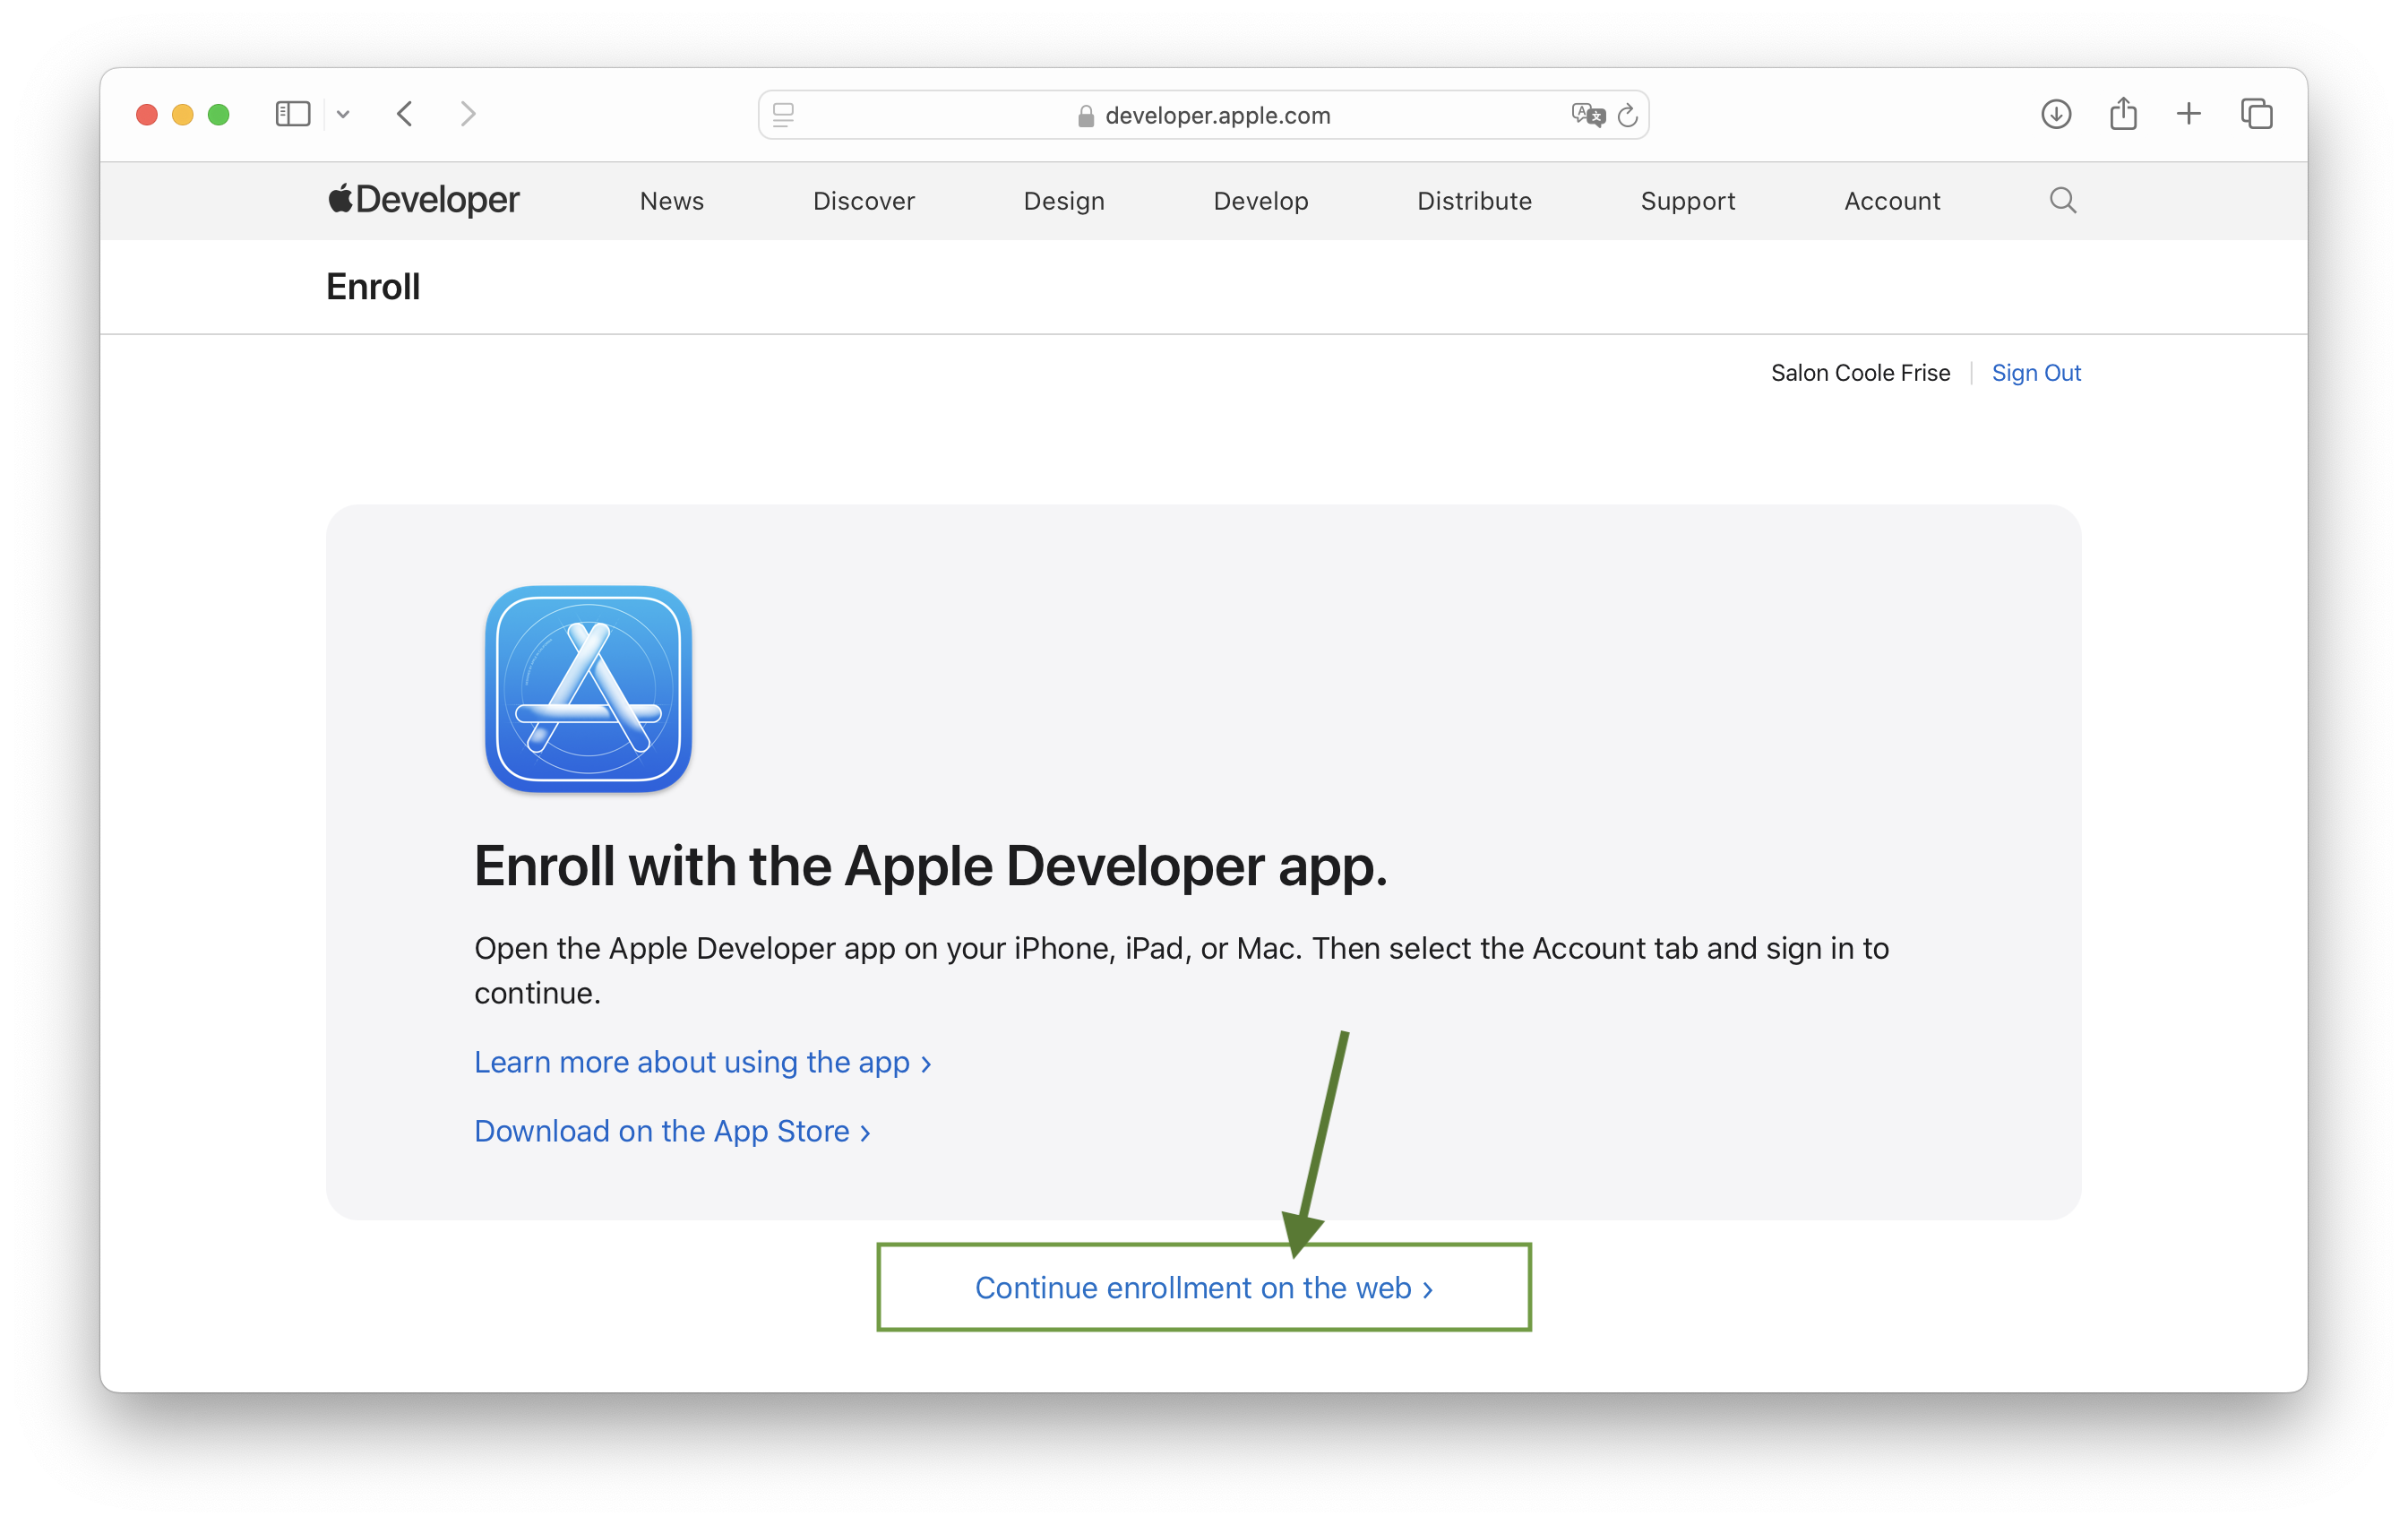Open the News menu item
2408x1525 pixels.
point(672,201)
